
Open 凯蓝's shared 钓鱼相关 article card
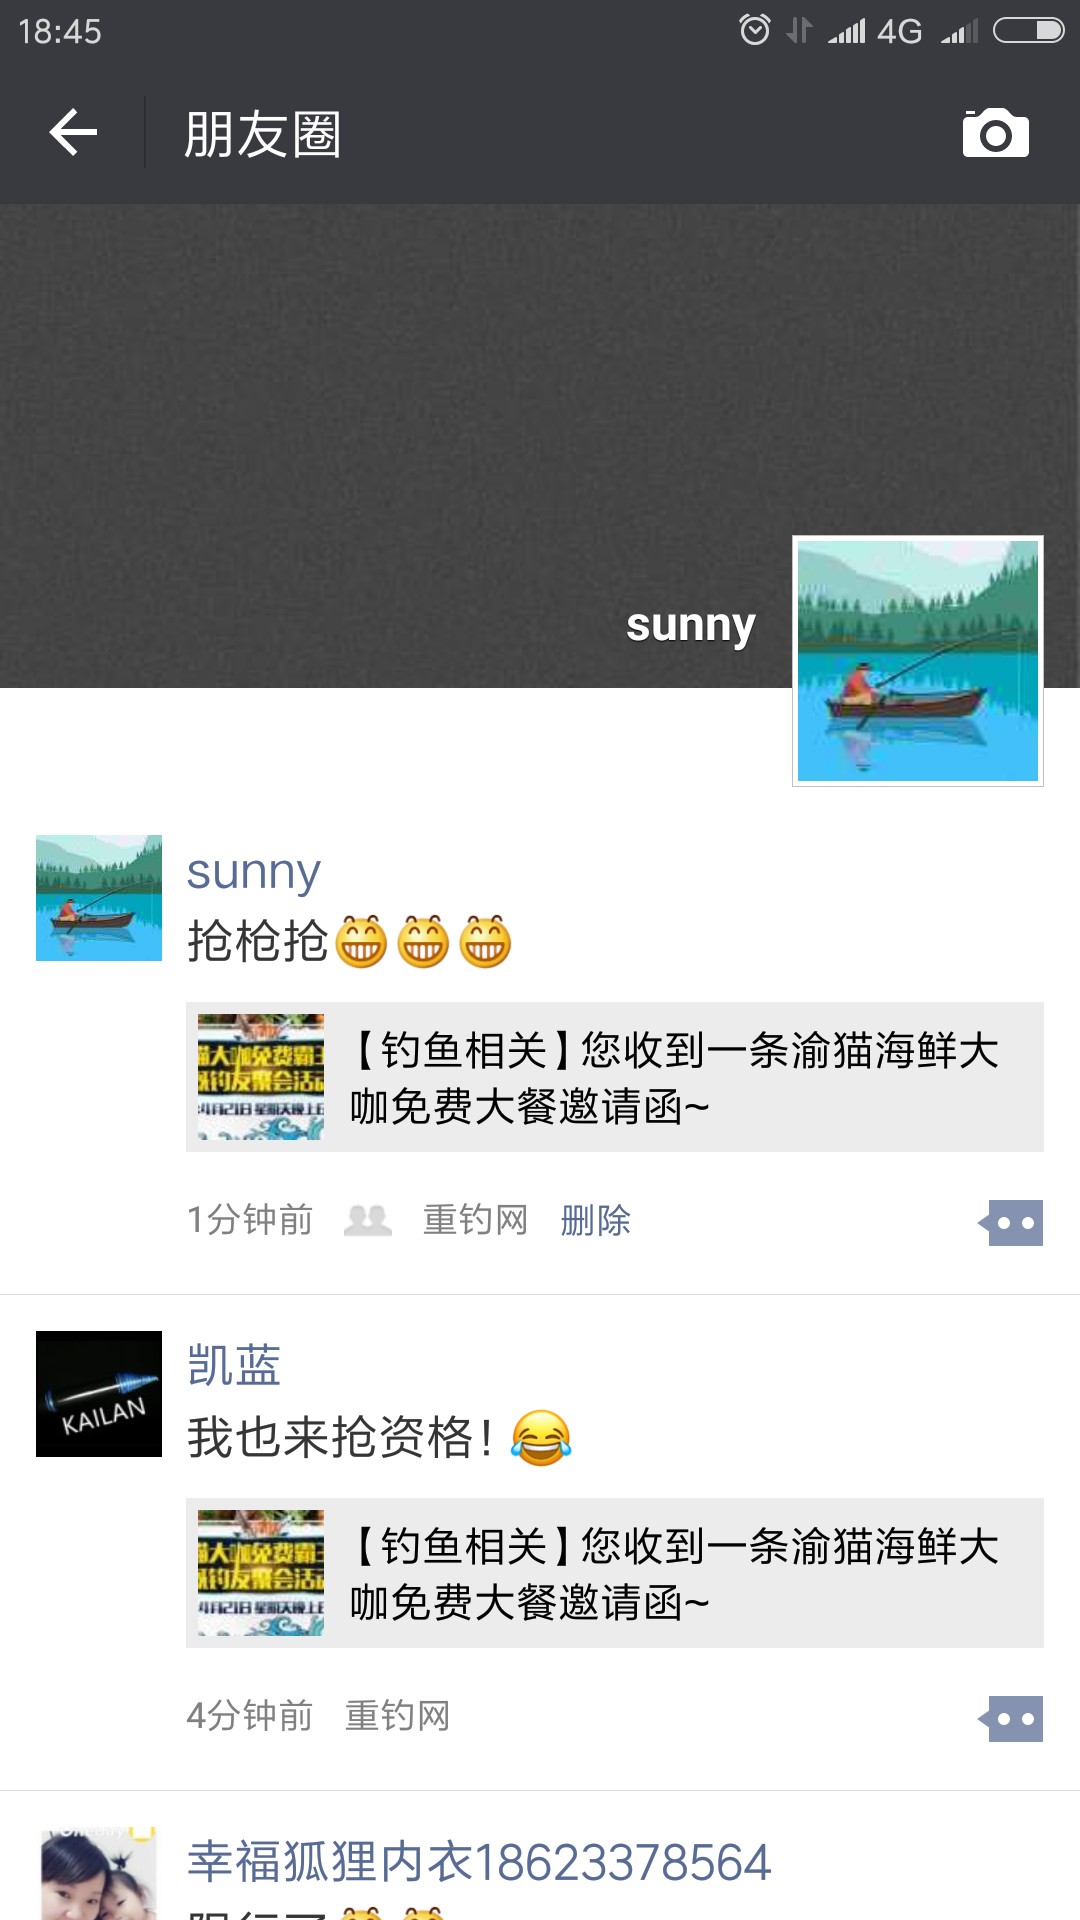[615, 1573]
